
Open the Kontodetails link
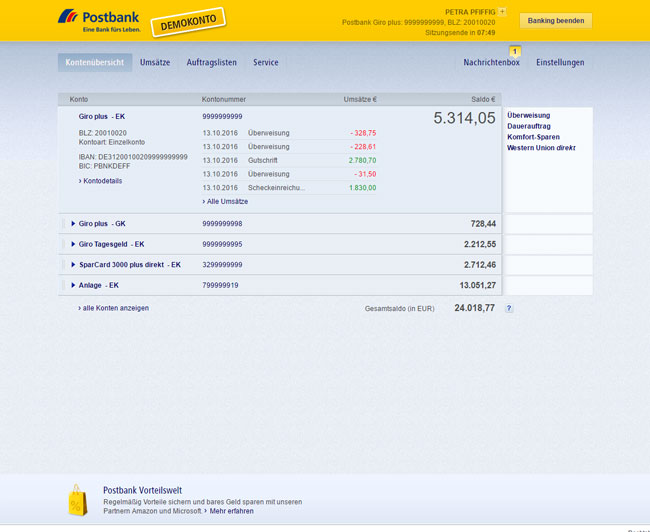click(101, 181)
